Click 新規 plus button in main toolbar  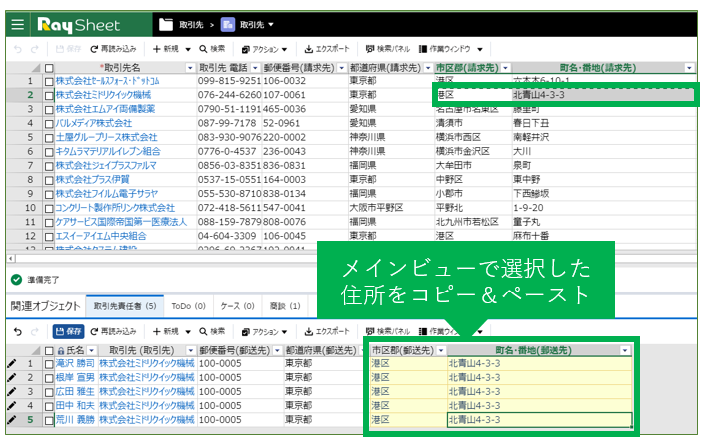(x=165, y=49)
